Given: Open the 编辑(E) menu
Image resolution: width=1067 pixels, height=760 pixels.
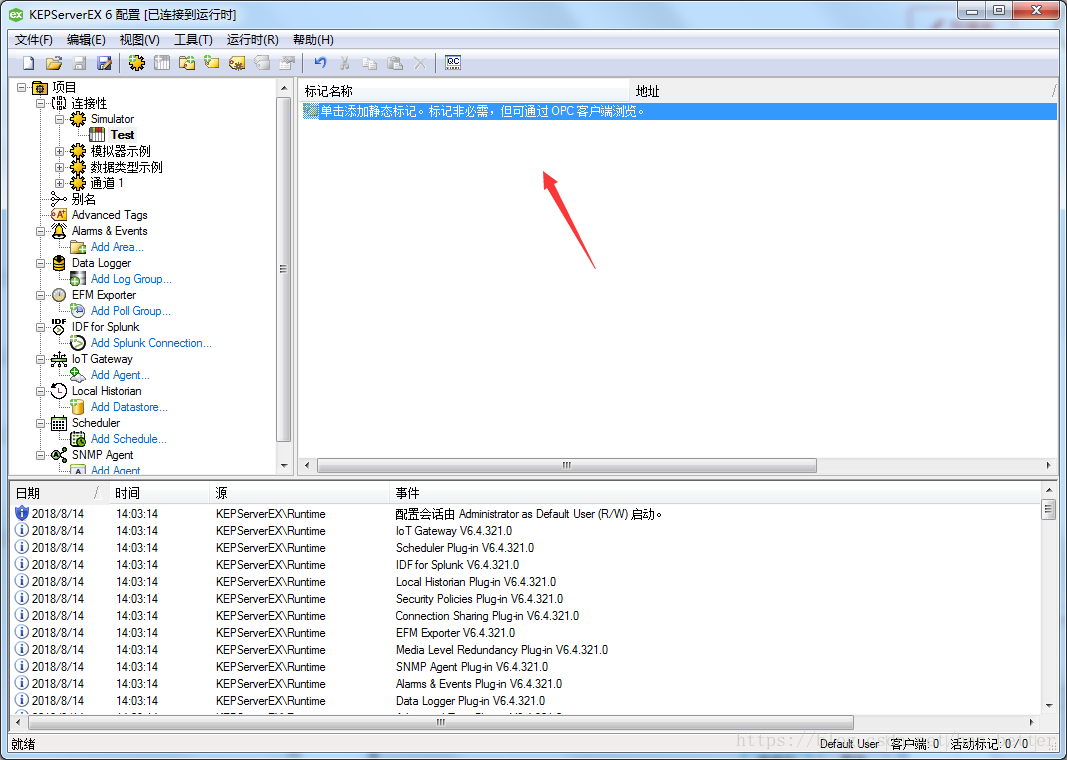Looking at the screenshot, I should coord(86,39).
